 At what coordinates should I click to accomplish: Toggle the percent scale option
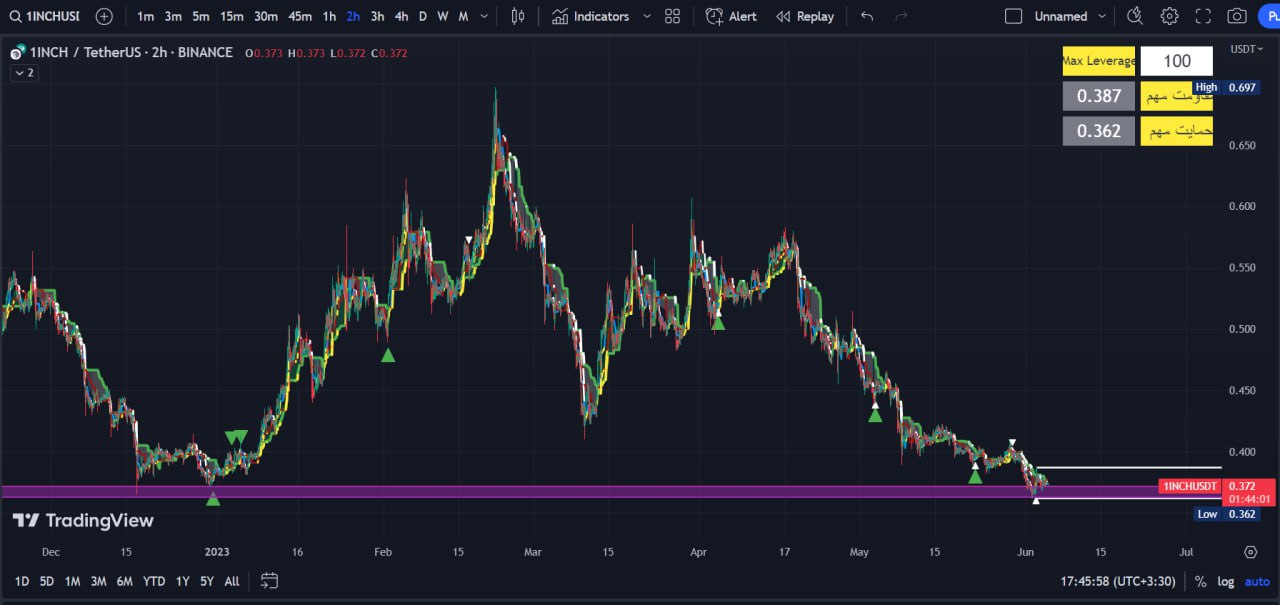tap(1200, 581)
